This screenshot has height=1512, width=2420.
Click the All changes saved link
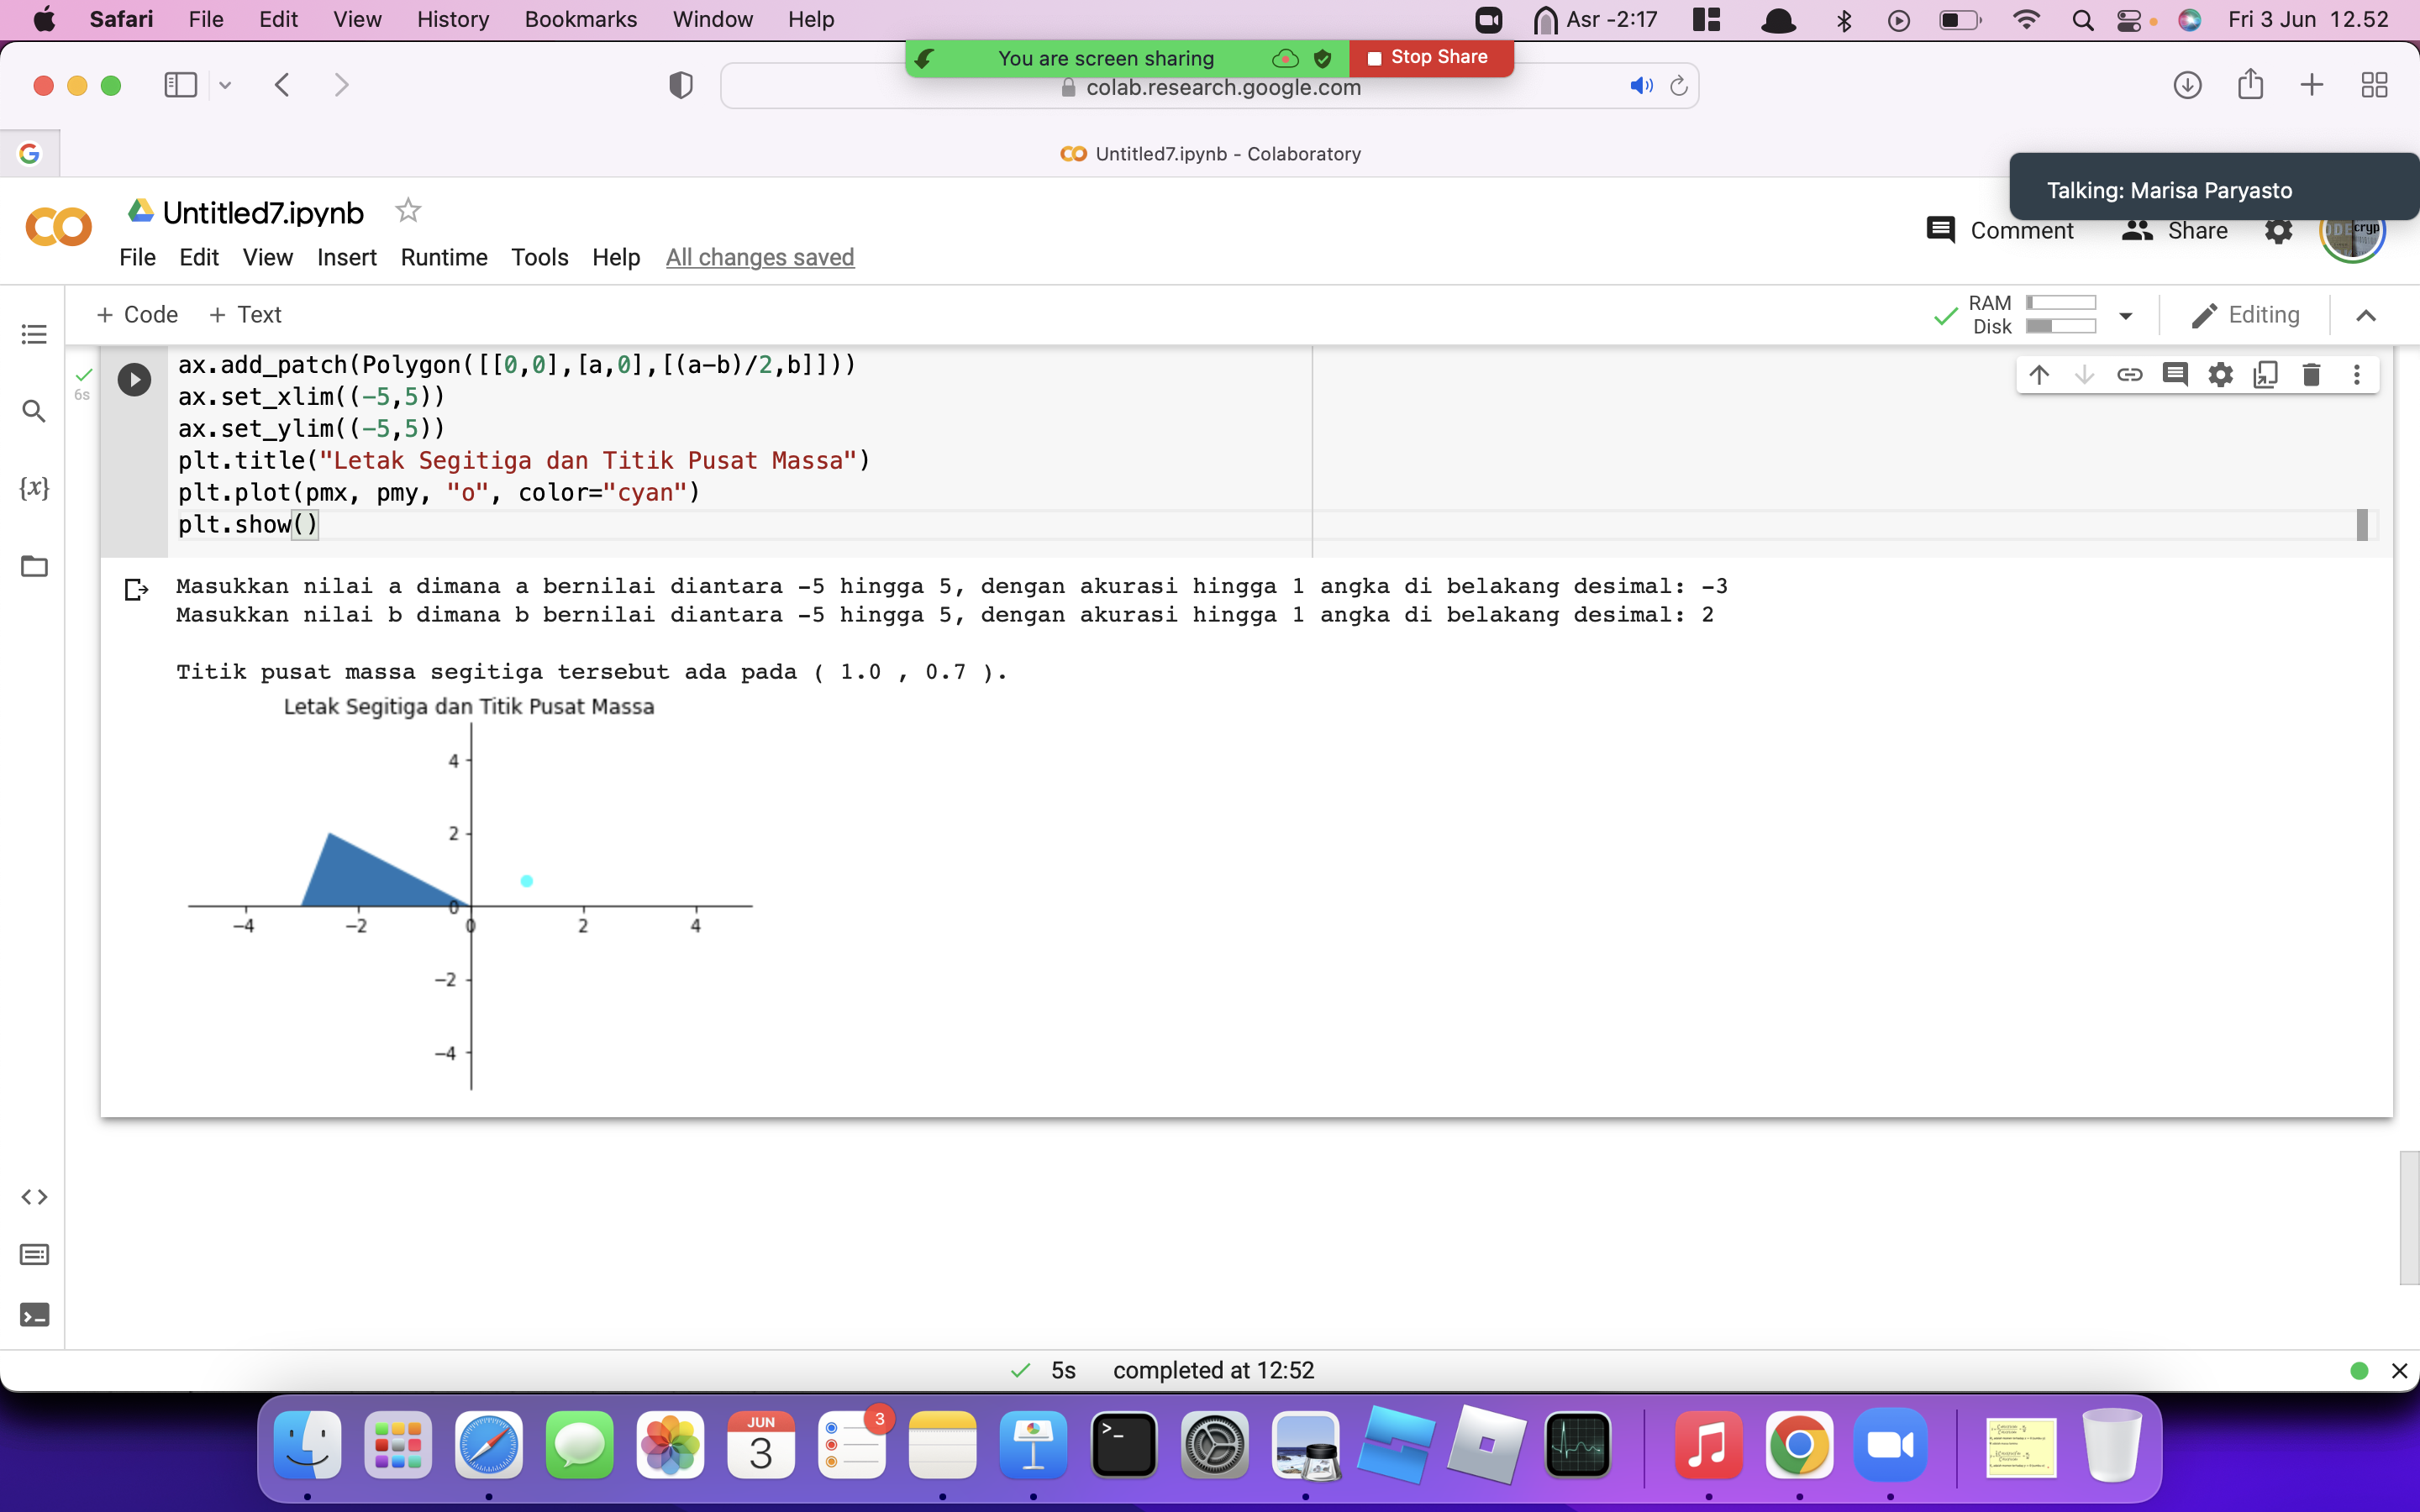coord(760,257)
